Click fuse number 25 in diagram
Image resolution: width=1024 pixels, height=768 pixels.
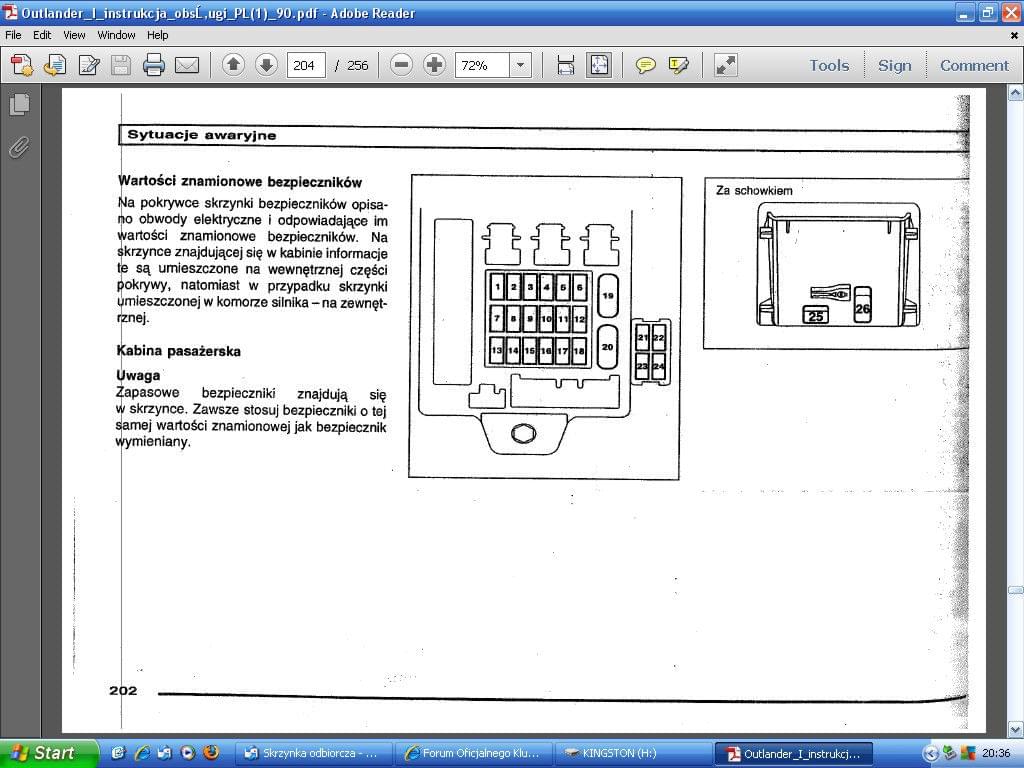click(x=816, y=316)
